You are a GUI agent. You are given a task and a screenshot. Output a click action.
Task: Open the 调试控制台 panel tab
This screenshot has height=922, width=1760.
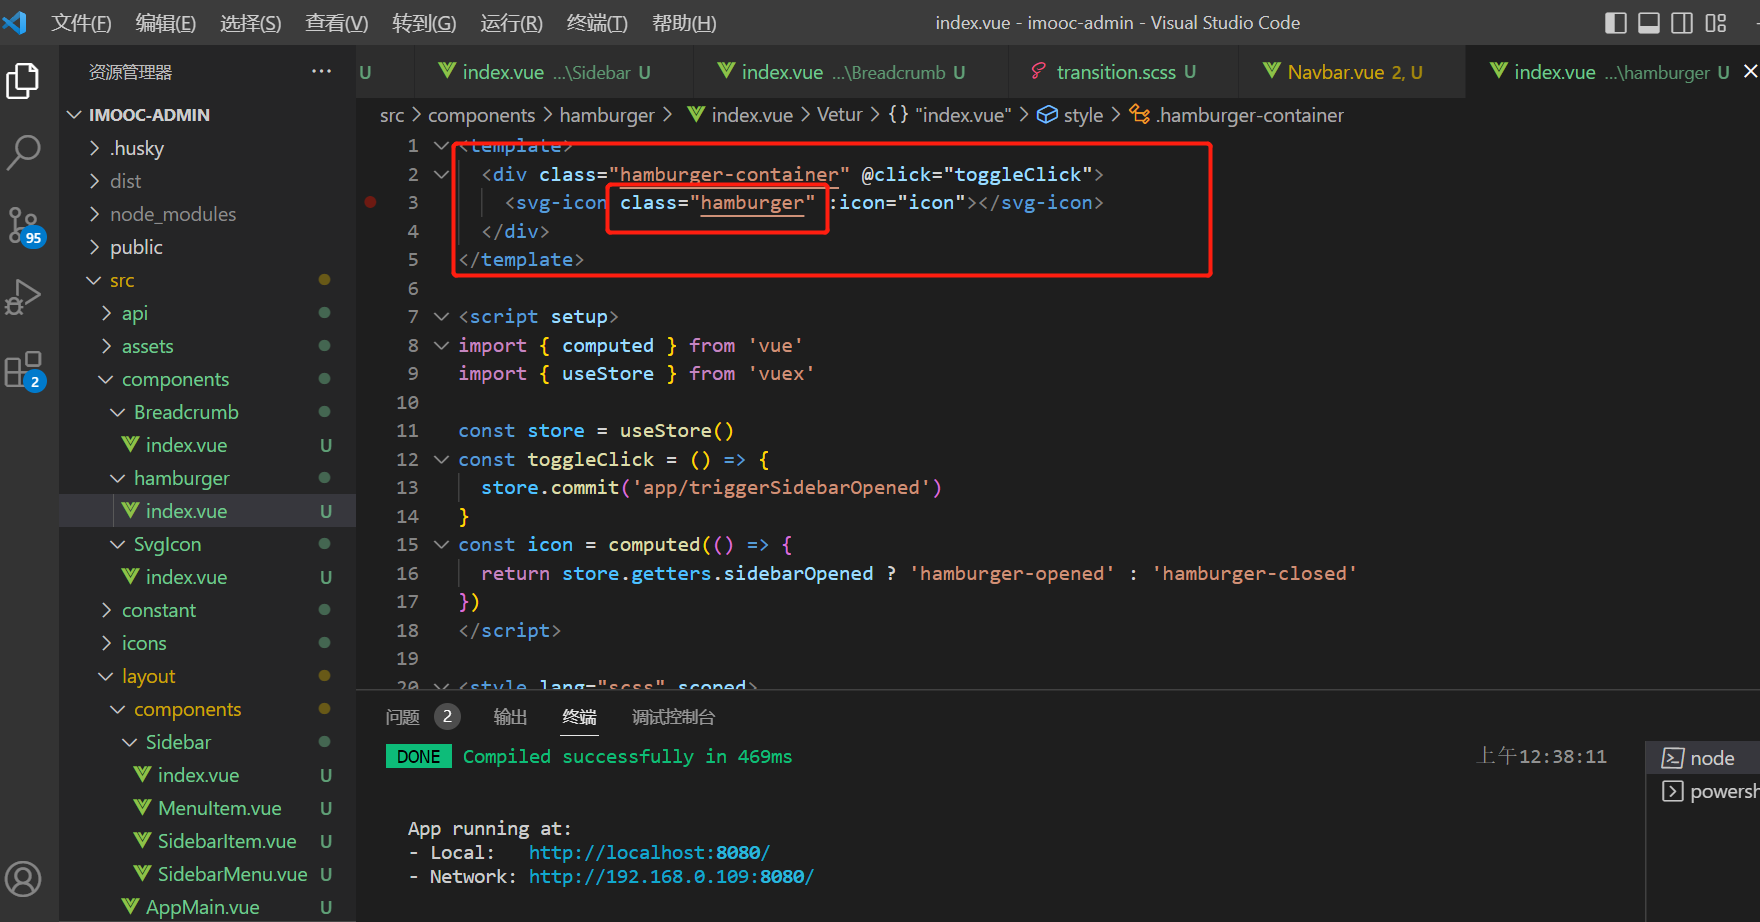673,717
